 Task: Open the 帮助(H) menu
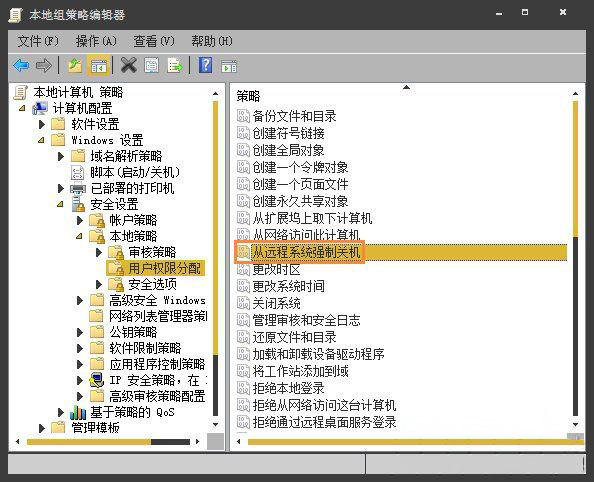pyautogui.click(x=212, y=41)
